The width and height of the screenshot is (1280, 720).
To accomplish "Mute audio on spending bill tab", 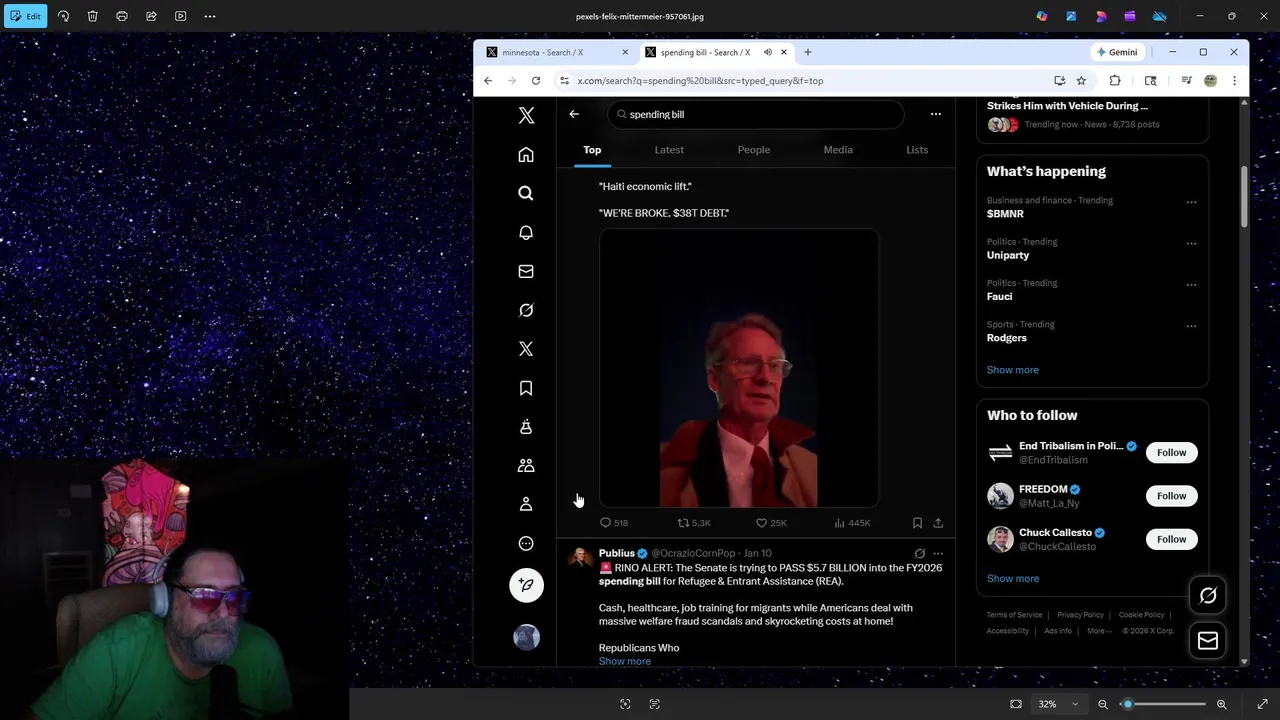I will (x=767, y=52).
